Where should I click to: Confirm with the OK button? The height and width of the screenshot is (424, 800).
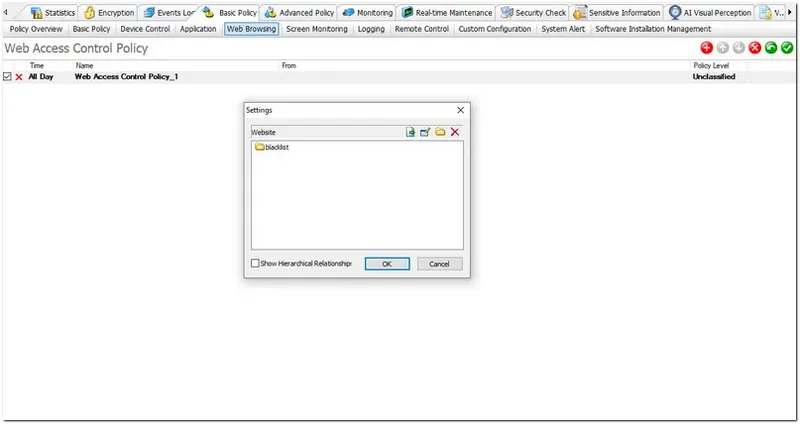tap(387, 264)
